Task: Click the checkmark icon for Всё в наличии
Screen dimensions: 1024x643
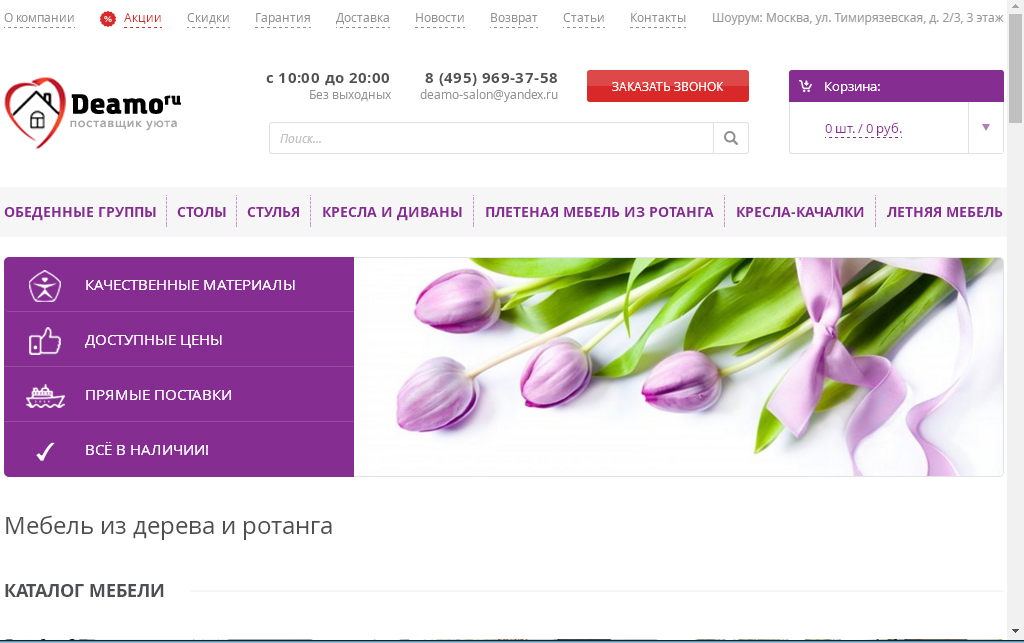Action: (x=45, y=451)
